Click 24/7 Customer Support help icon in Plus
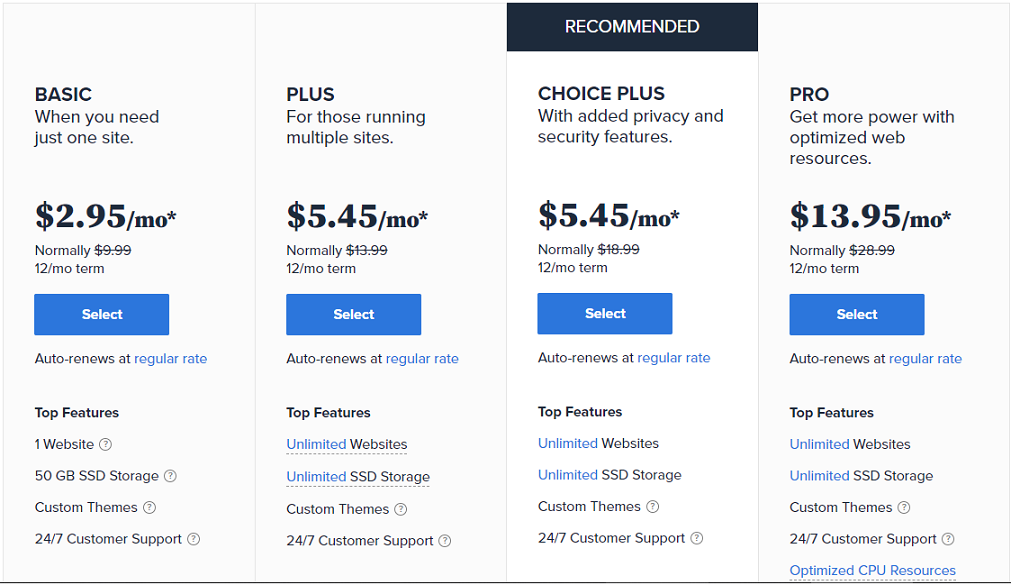 coord(445,541)
